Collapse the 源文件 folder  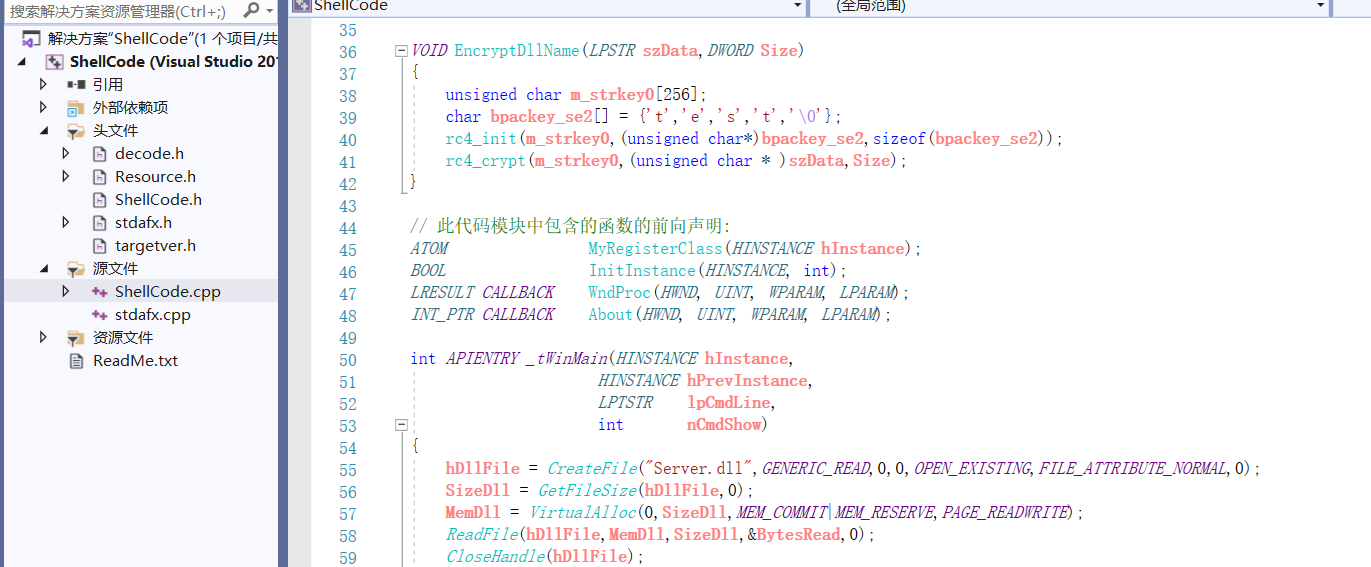pos(43,269)
